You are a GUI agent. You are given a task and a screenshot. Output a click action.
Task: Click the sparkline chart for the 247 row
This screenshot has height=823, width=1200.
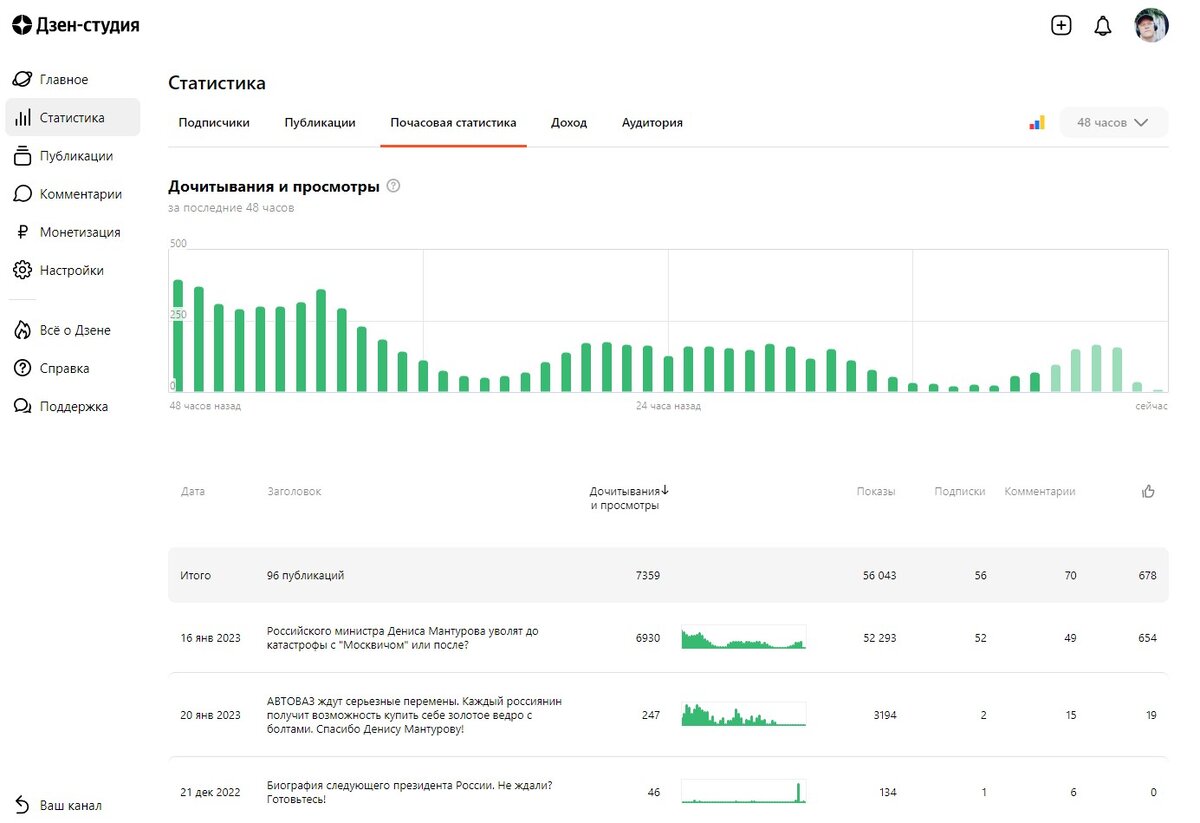(x=743, y=714)
